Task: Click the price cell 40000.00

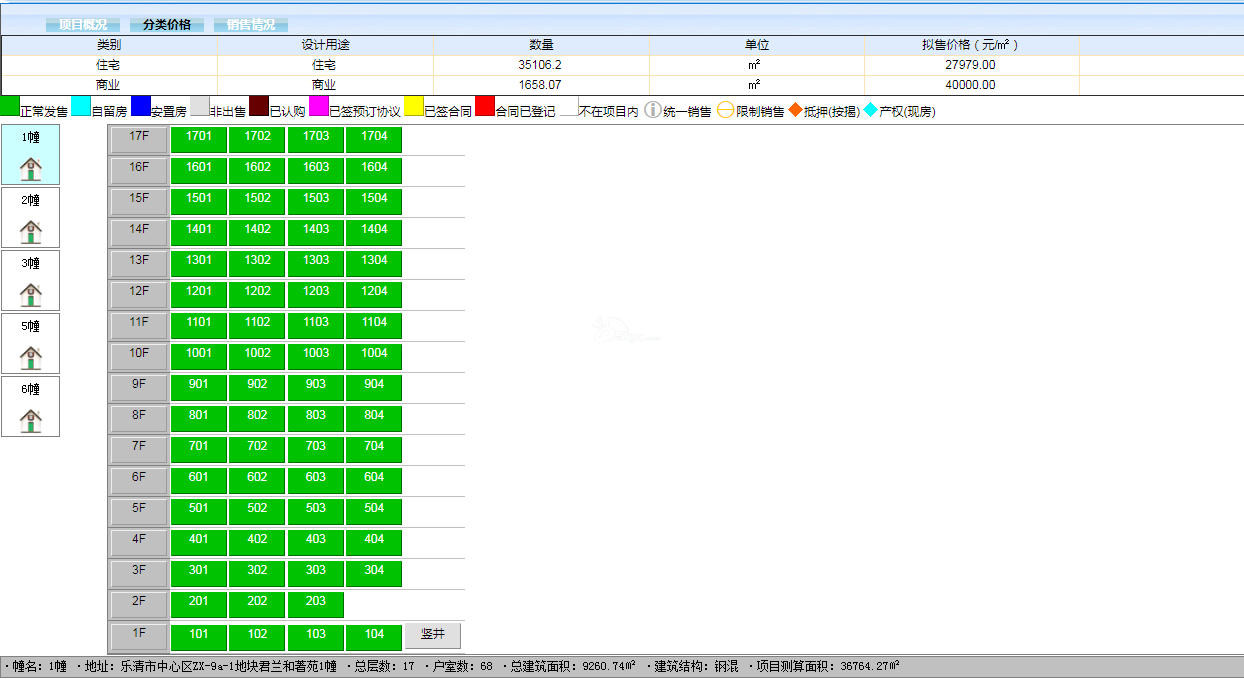Action: 971,85
